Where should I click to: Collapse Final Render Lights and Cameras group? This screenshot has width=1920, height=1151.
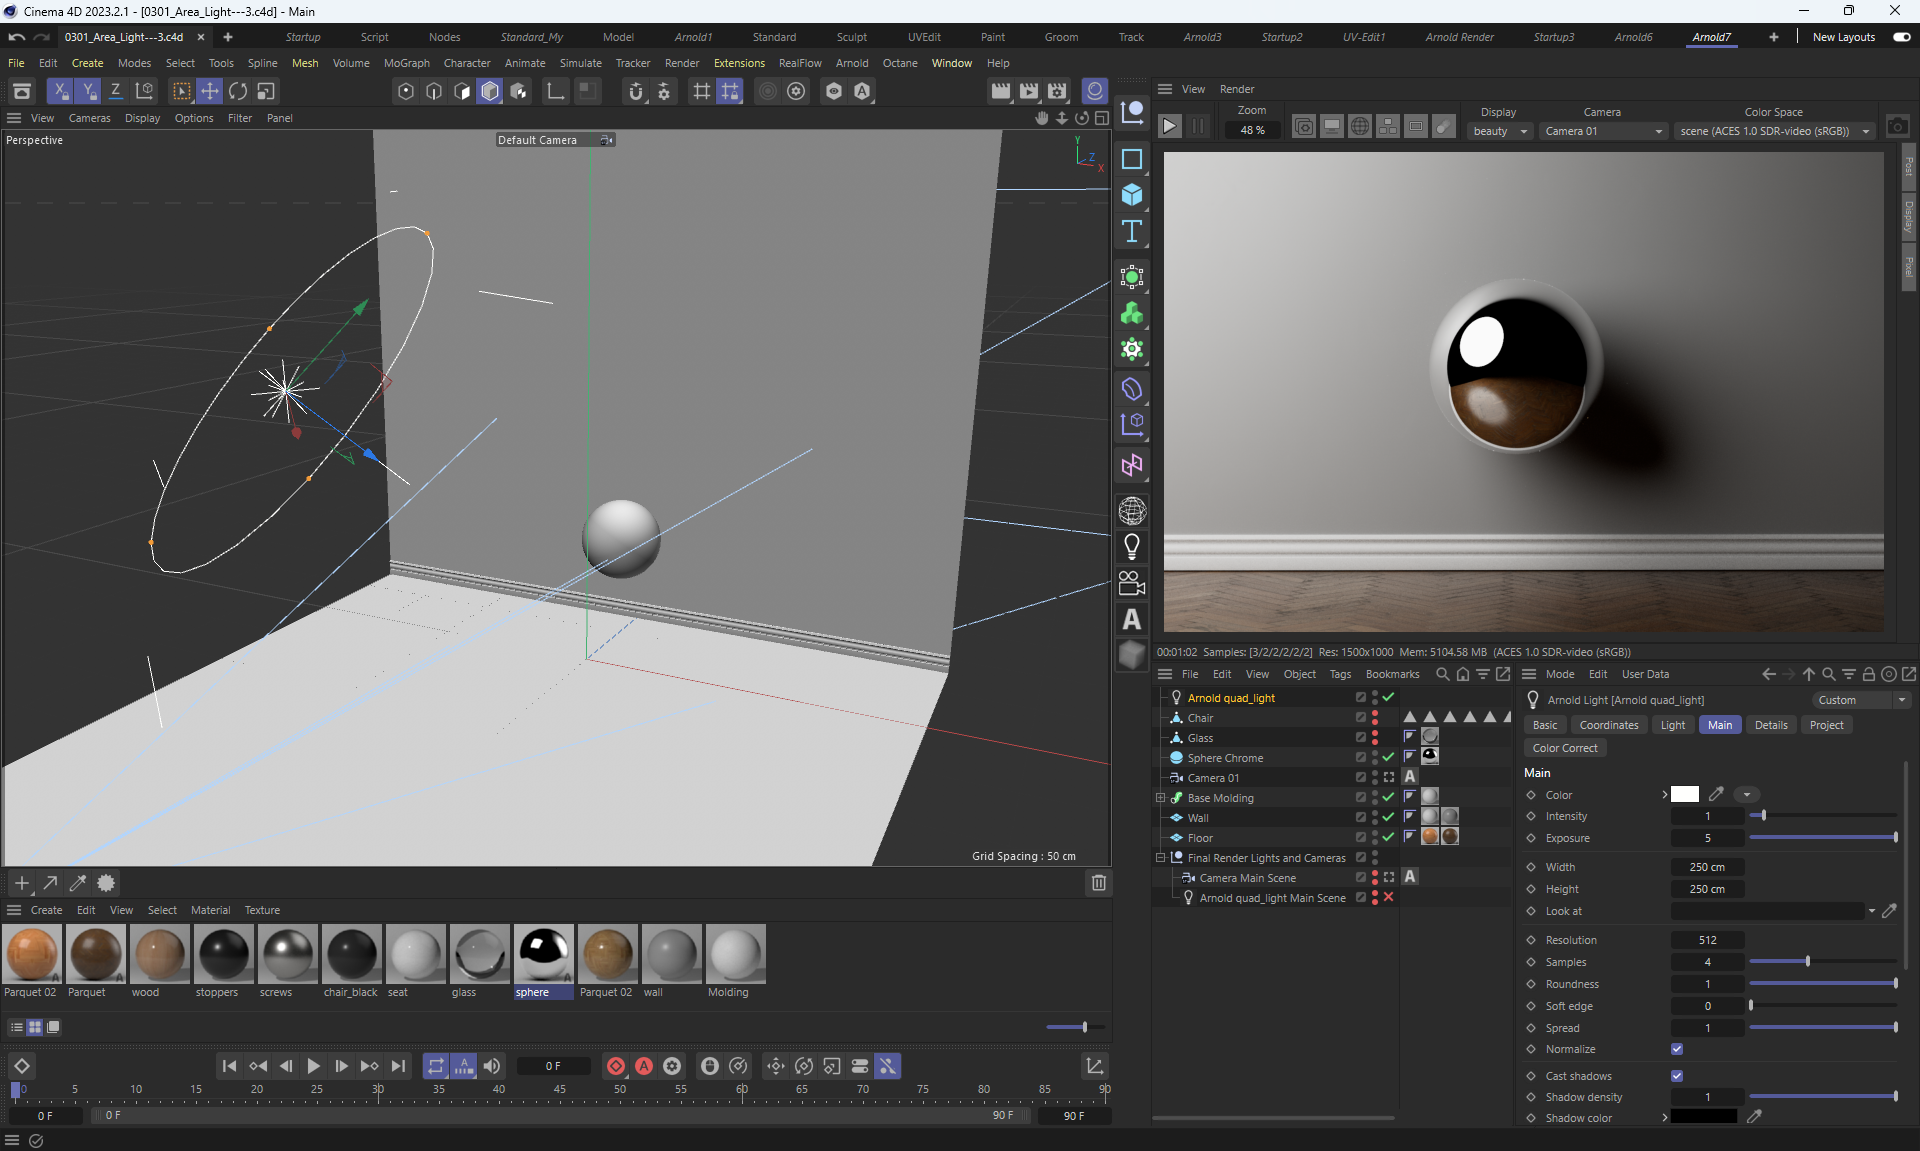[x=1161, y=858]
